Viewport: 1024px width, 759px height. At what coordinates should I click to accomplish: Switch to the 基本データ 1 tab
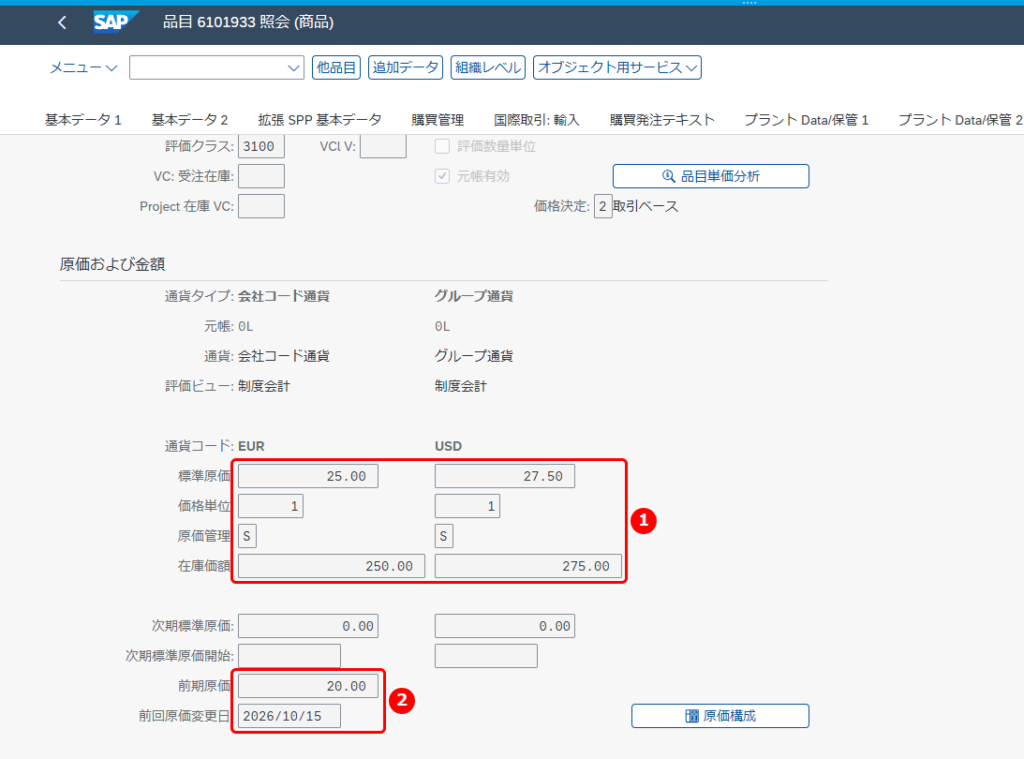point(83,120)
